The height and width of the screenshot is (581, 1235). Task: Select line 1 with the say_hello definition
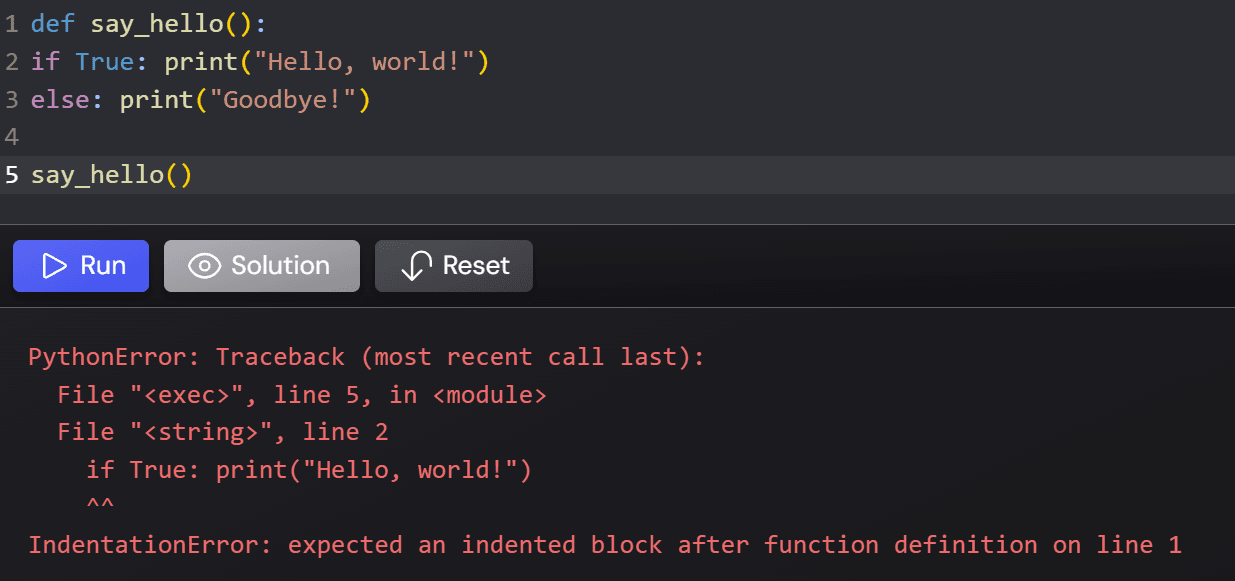[x=150, y=23]
